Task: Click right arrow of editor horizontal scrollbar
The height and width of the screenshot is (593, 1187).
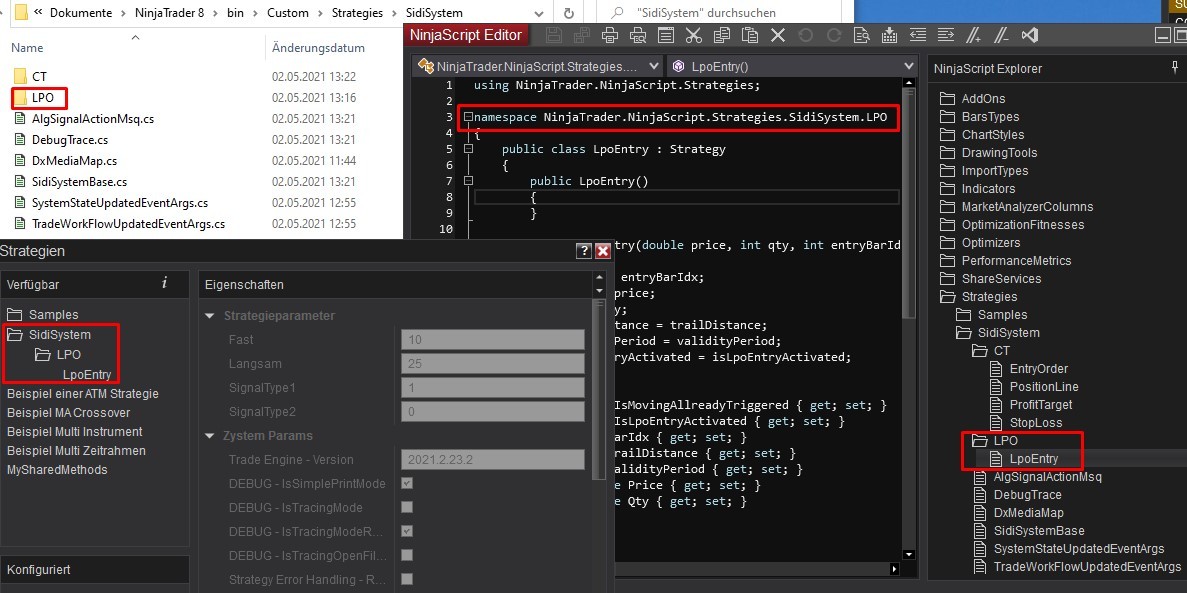Action: 895,569
